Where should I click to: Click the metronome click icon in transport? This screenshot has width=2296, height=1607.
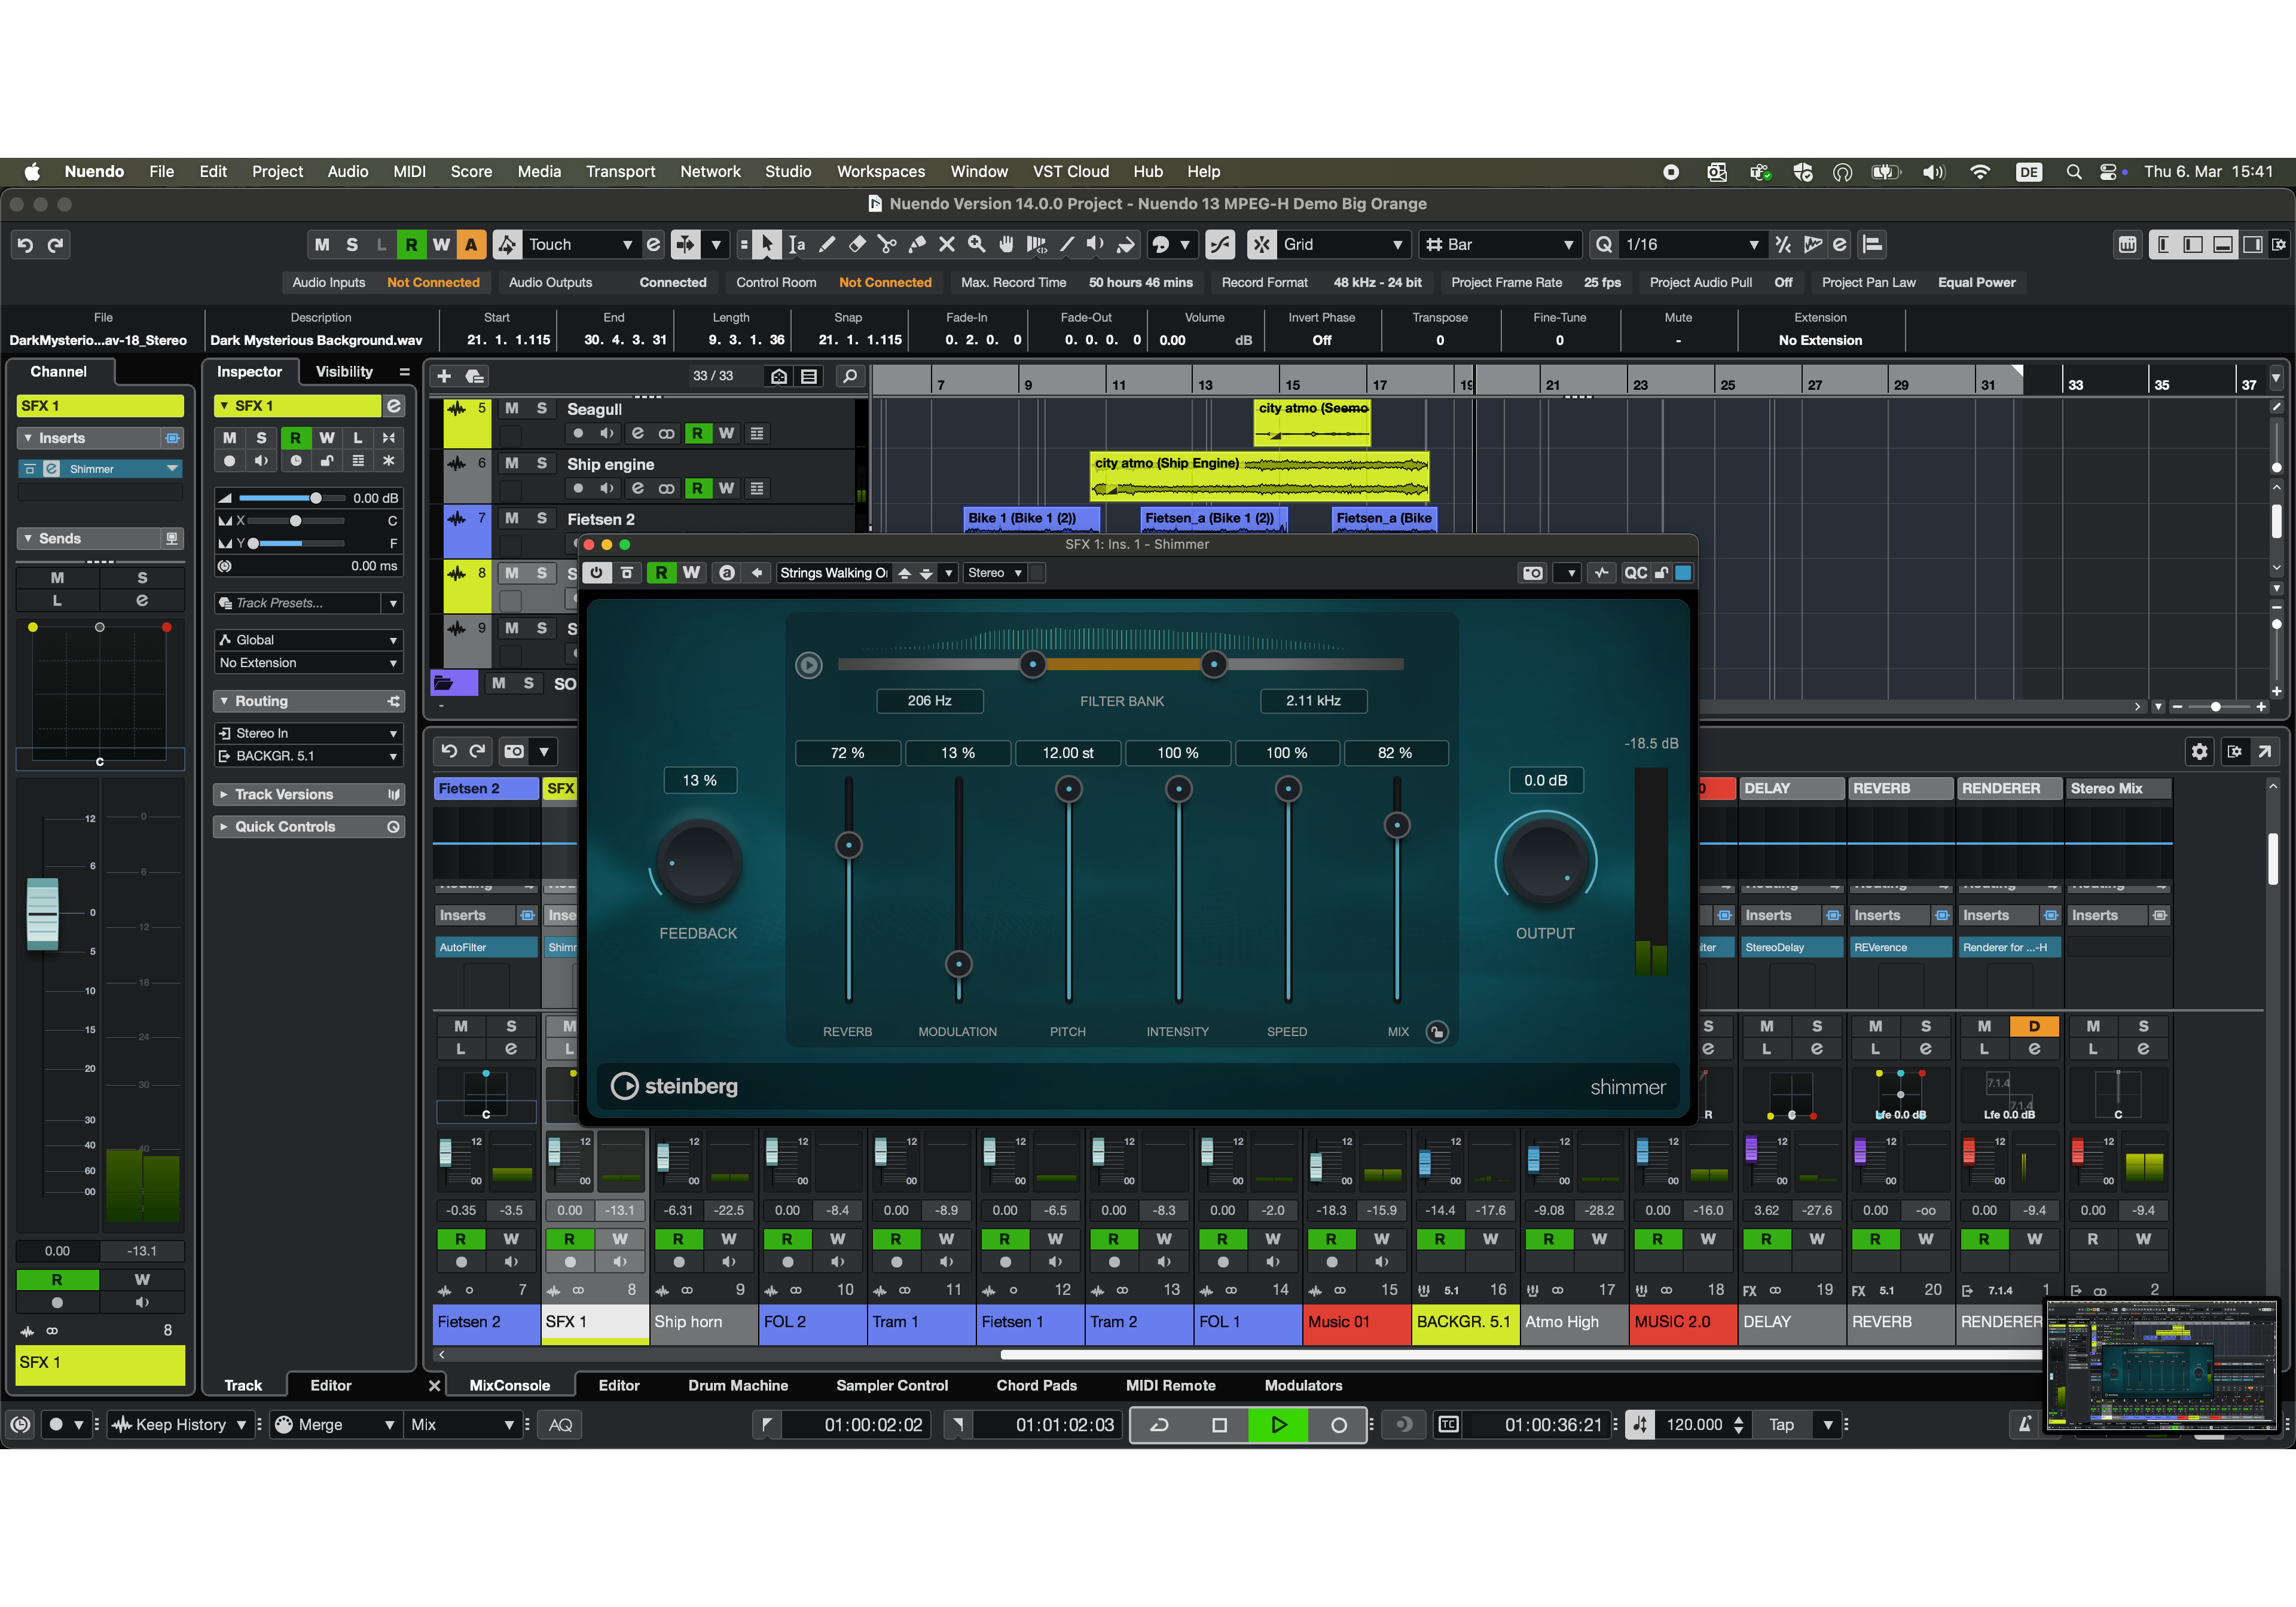click(x=2025, y=1425)
